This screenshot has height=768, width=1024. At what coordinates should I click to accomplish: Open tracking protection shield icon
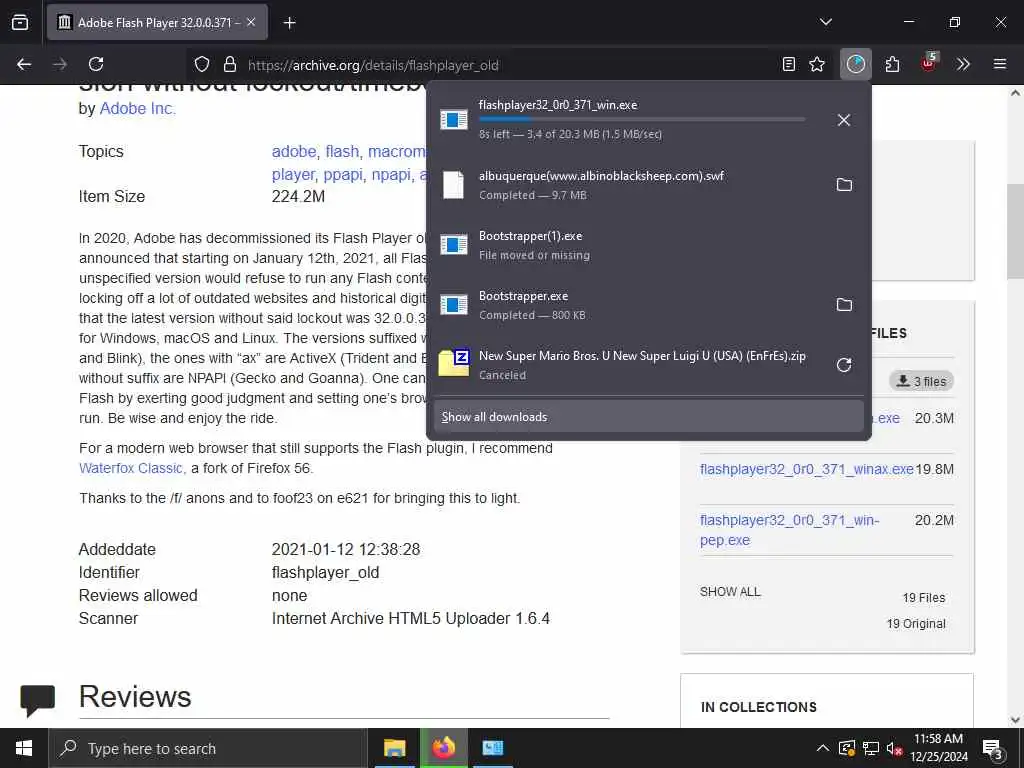click(202, 65)
